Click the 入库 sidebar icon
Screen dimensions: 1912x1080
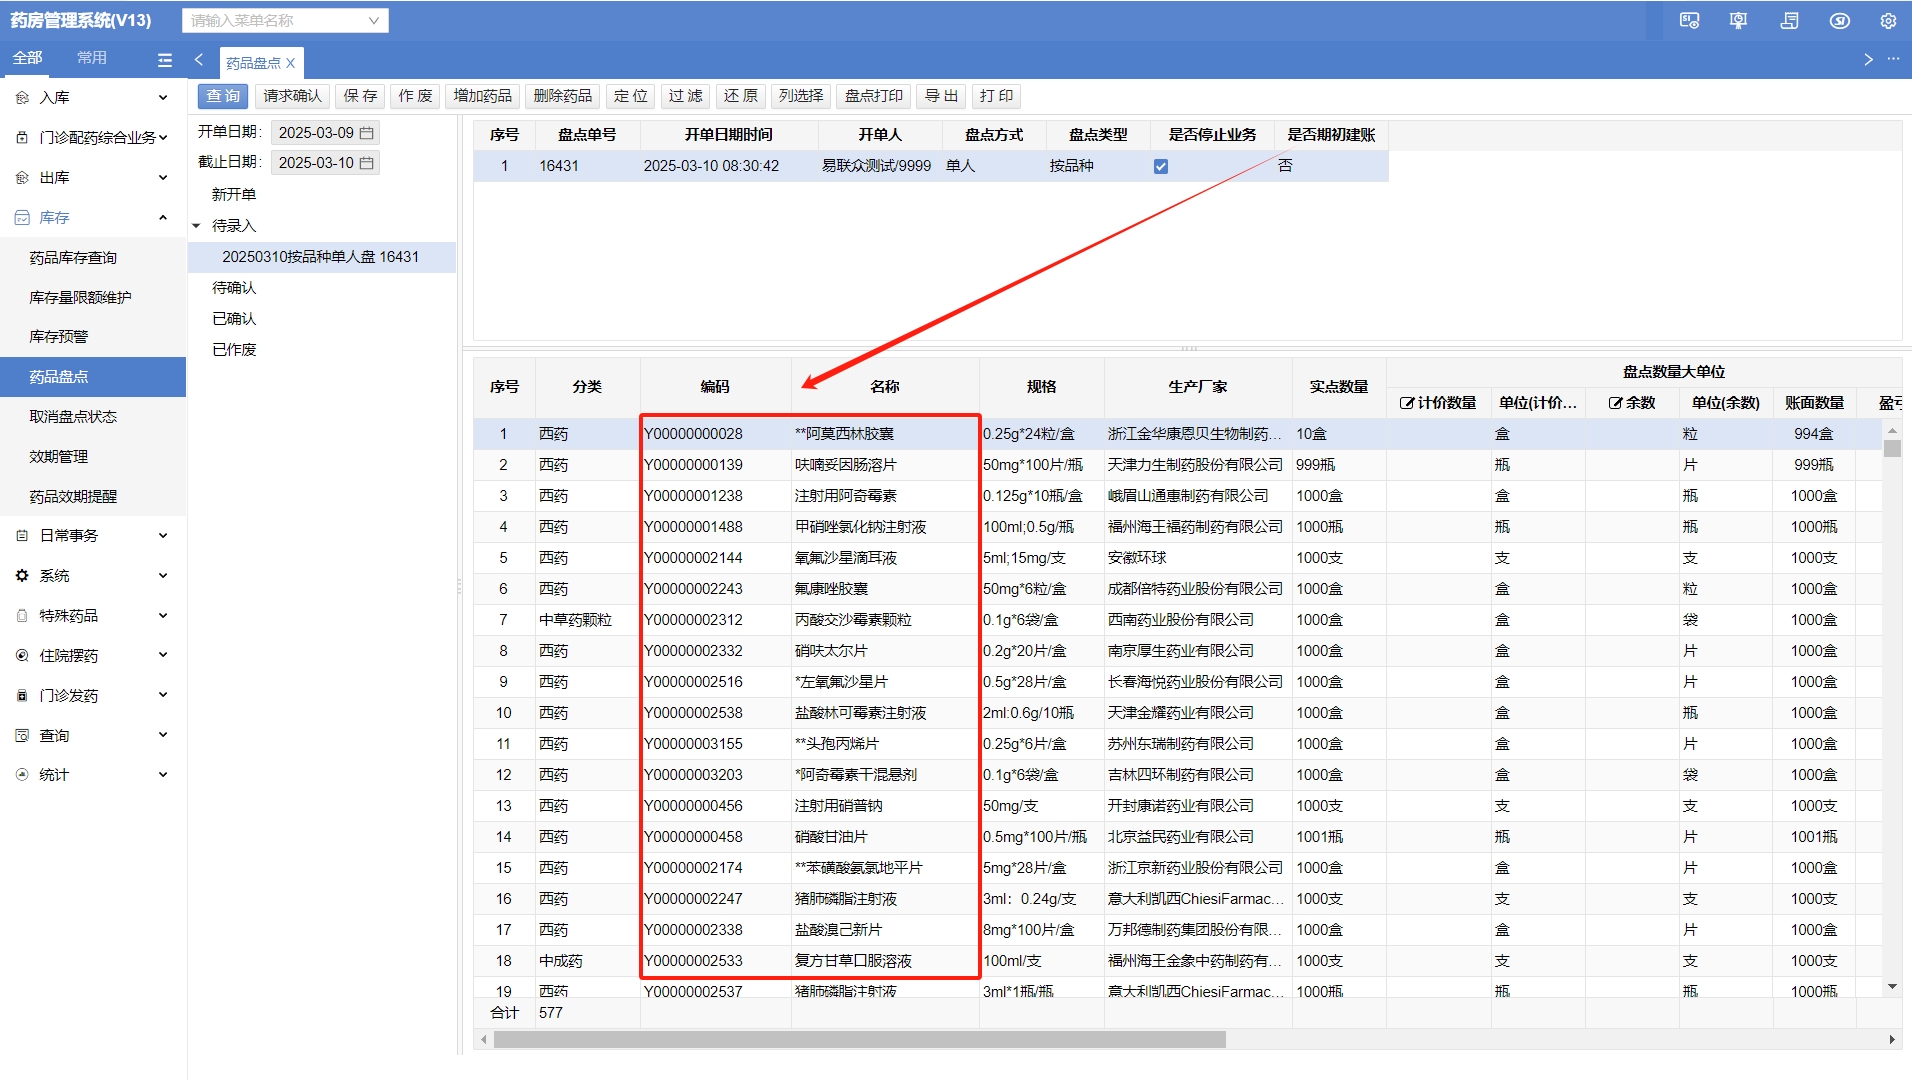pyautogui.click(x=22, y=98)
